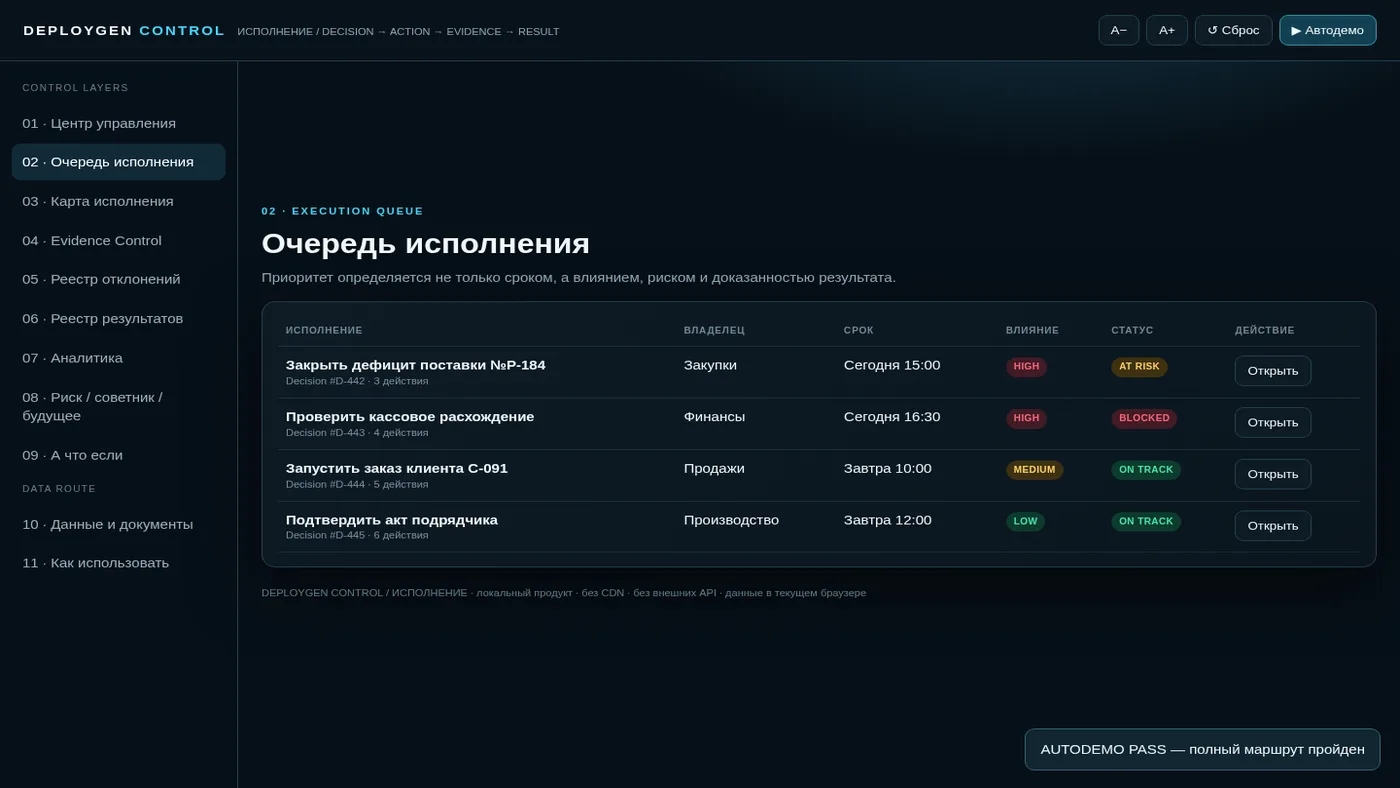Click the BLOCKED status badge

pyautogui.click(x=1144, y=418)
